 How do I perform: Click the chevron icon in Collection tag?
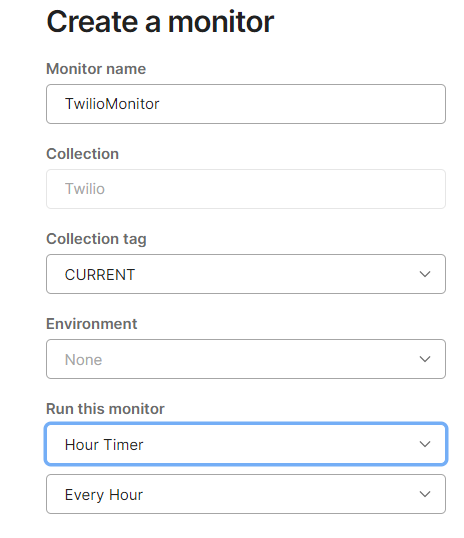pos(425,274)
